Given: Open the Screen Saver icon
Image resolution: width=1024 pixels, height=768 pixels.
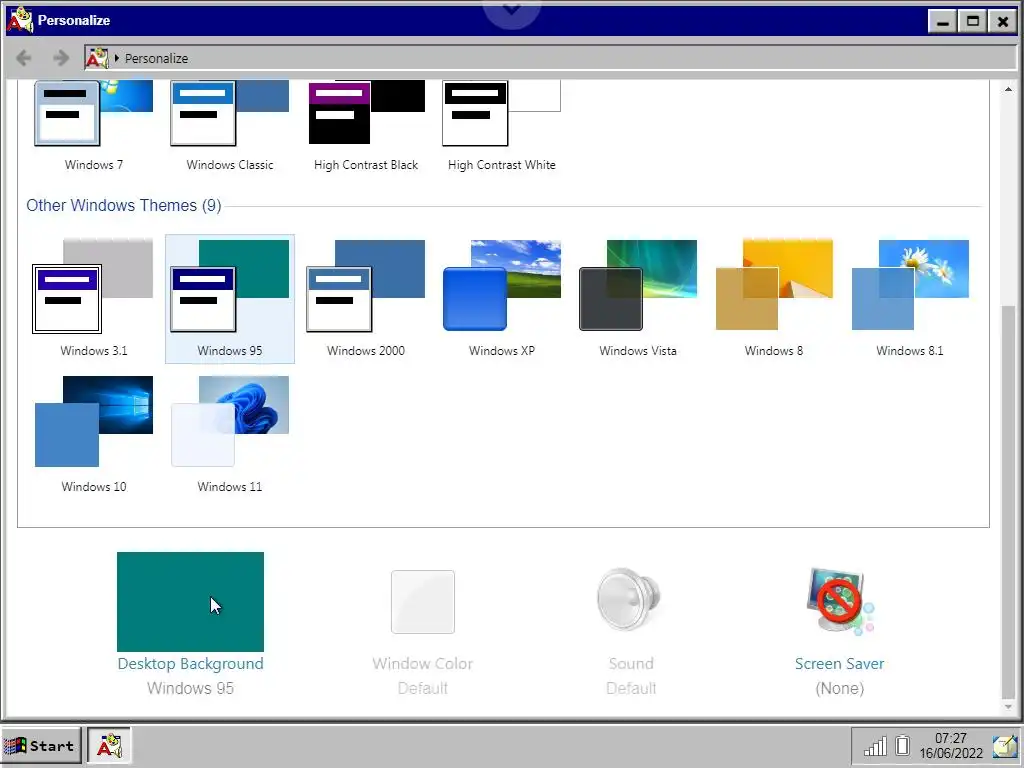Looking at the screenshot, I should (840, 601).
